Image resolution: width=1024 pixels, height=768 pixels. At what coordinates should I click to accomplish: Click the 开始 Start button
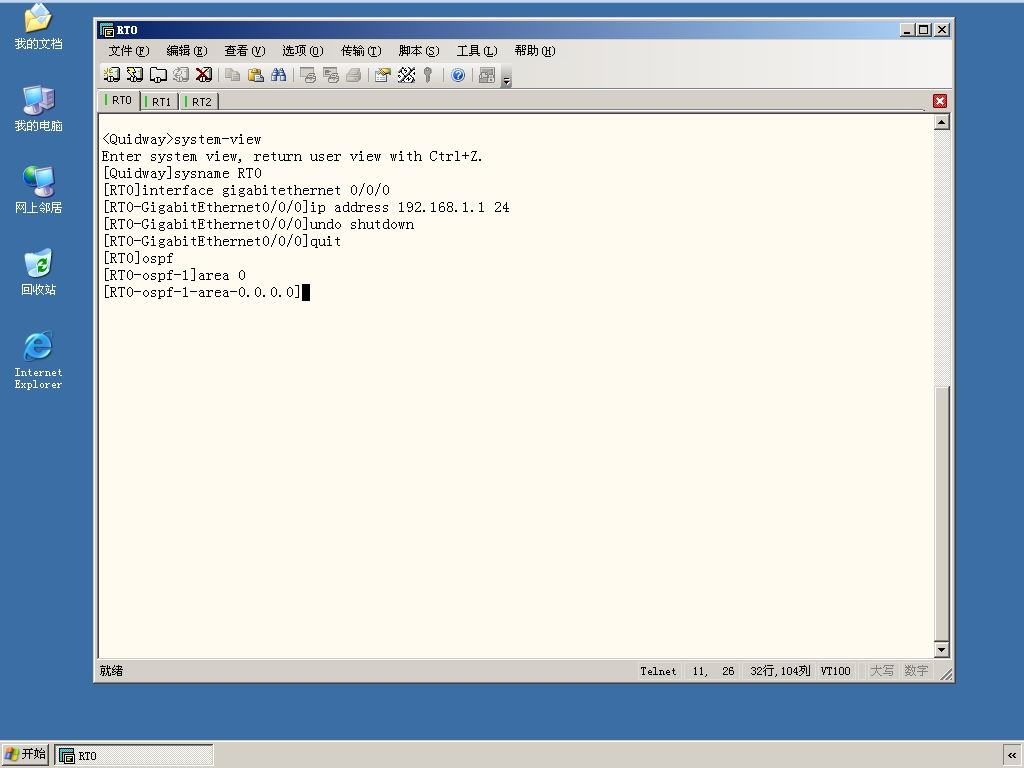pyautogui.click(x=25, y=754)
